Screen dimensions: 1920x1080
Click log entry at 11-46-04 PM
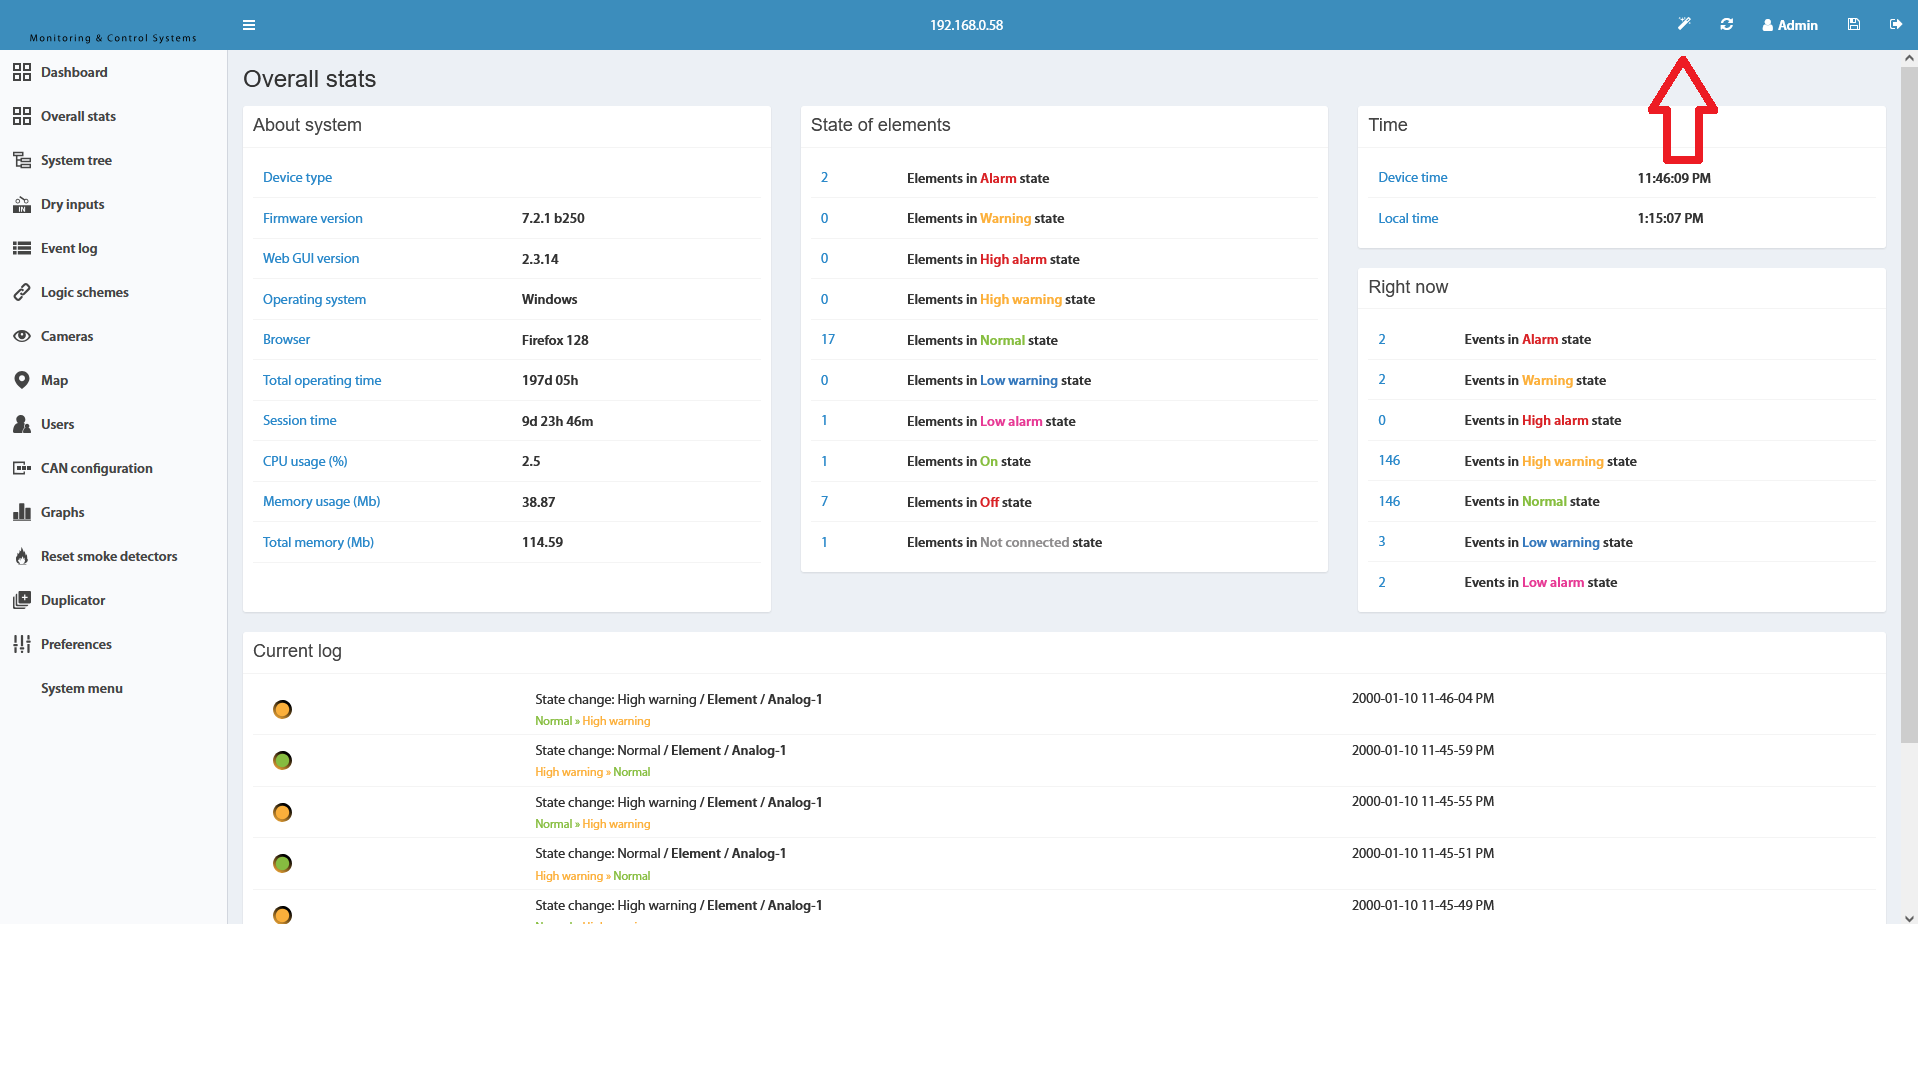[x=1064, y=709]
